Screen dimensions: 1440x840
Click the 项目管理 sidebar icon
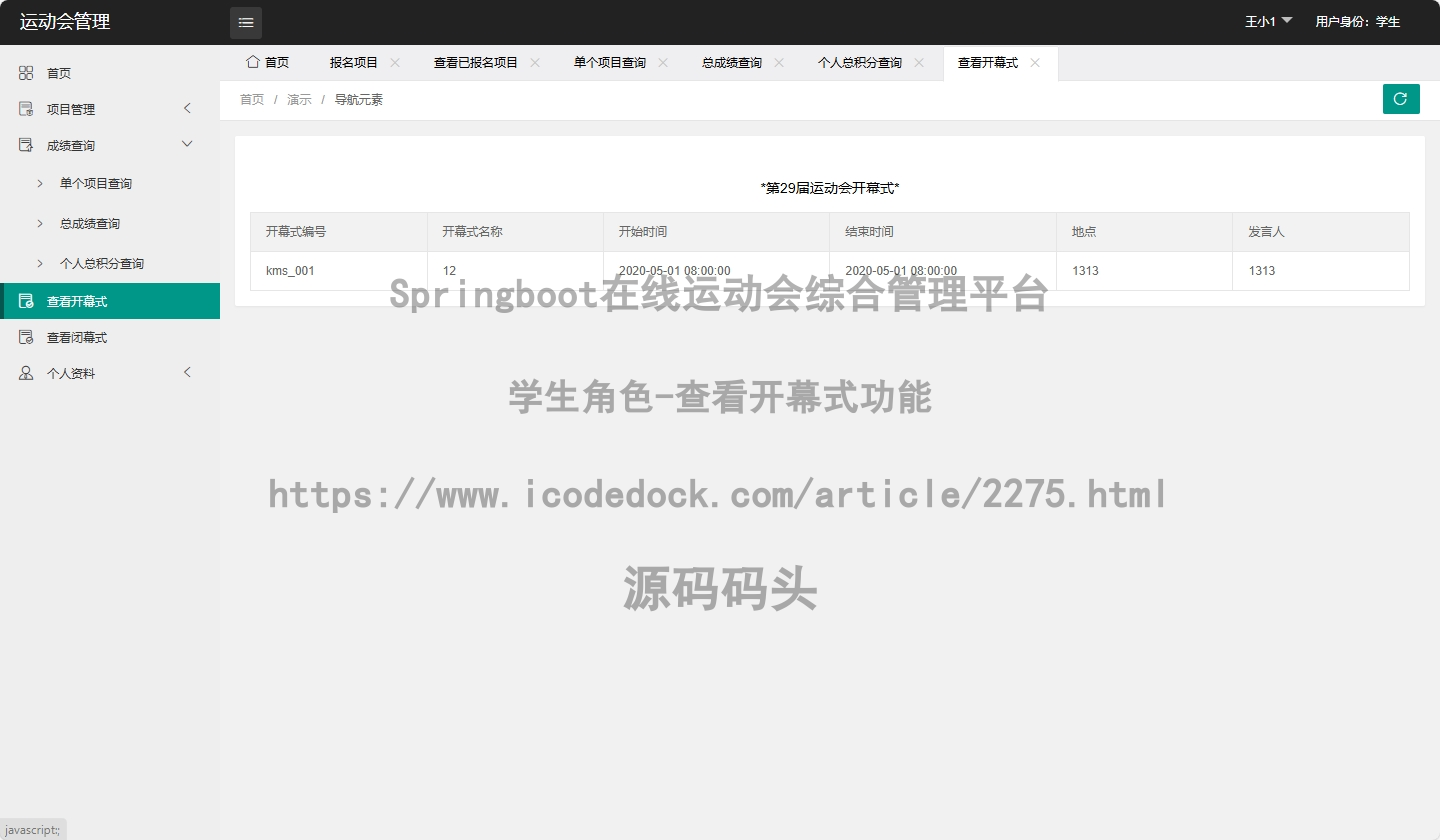coord(26,109)
